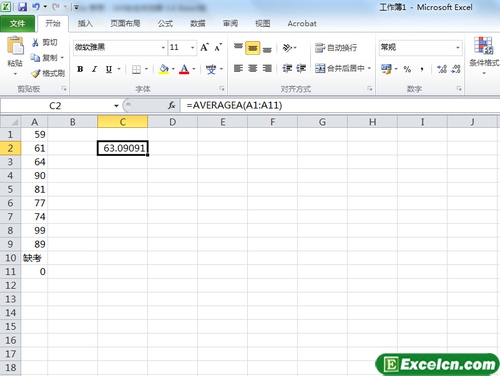Click the Wrap Text button
Screen dimensions: 500x376
coord(336,48)
